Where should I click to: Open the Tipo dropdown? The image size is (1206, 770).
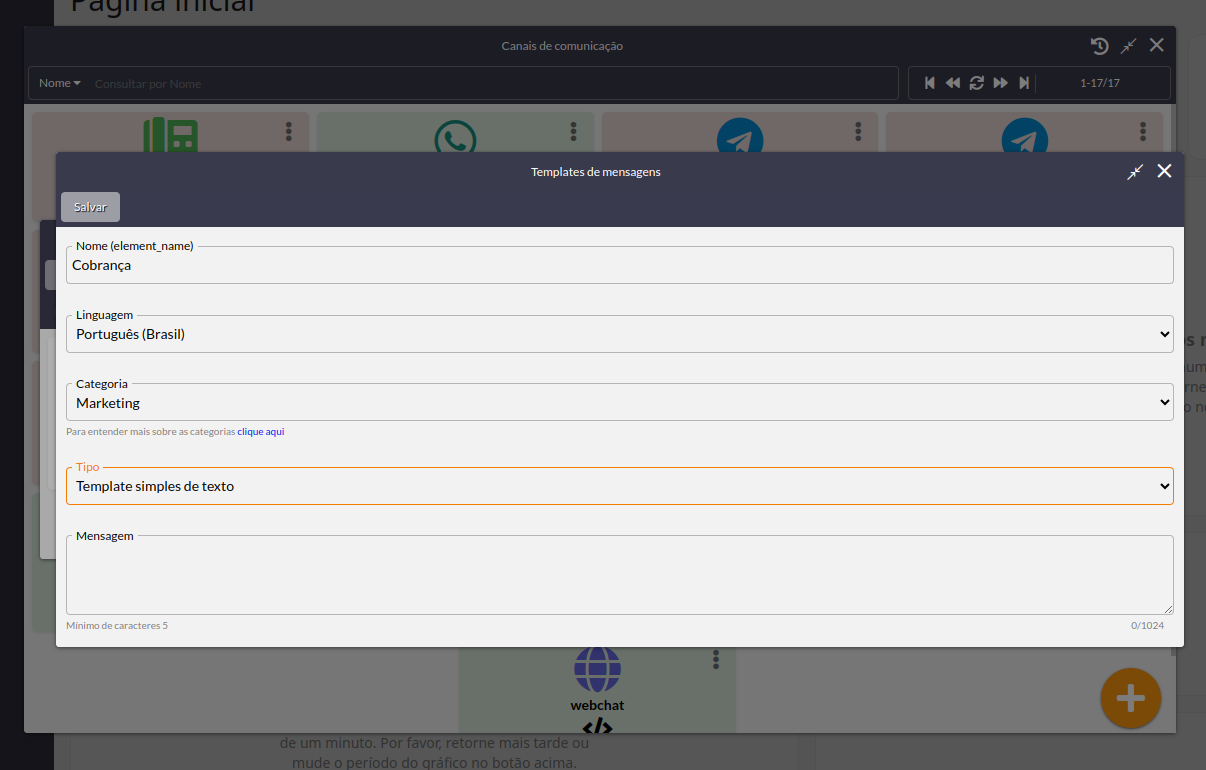(619, 486)
